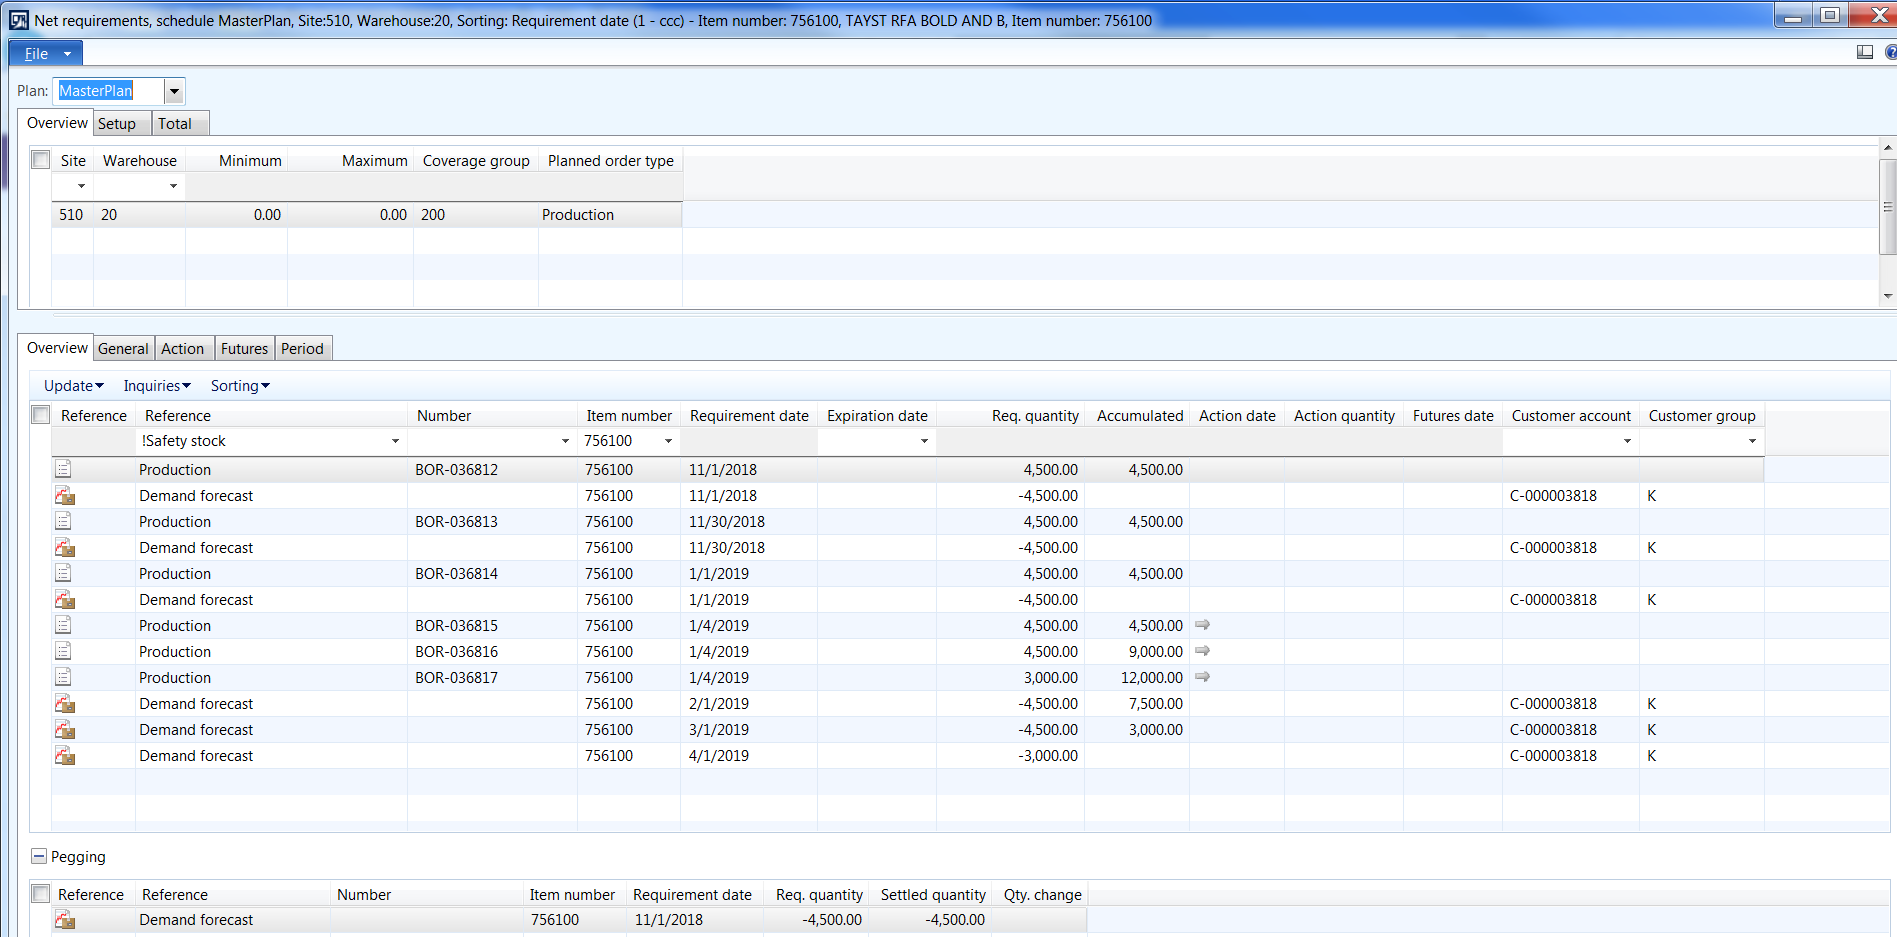This screenshot has height=937, width=1897.
Task: Click action arrow icon on BOR-036816 row
Action: click(x=1203, y=651)
